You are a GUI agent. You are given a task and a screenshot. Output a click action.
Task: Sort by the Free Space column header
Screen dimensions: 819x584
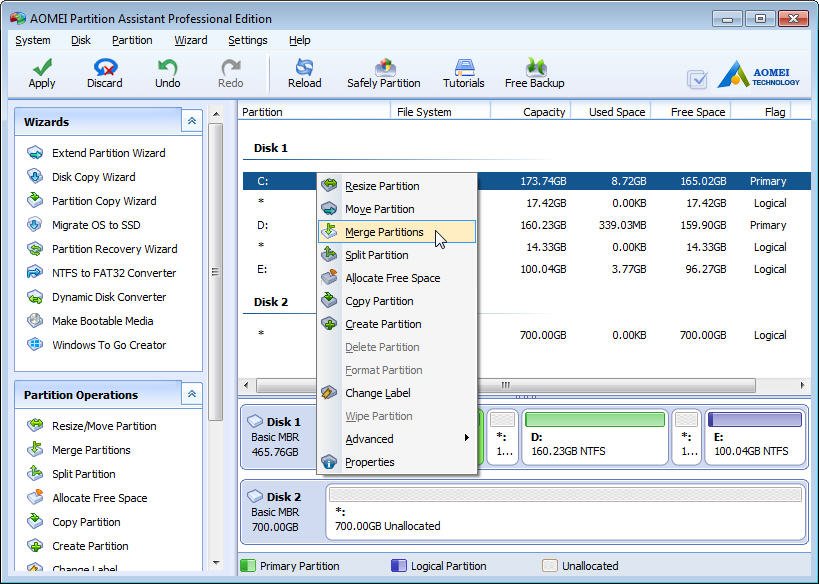coord(691,112)
